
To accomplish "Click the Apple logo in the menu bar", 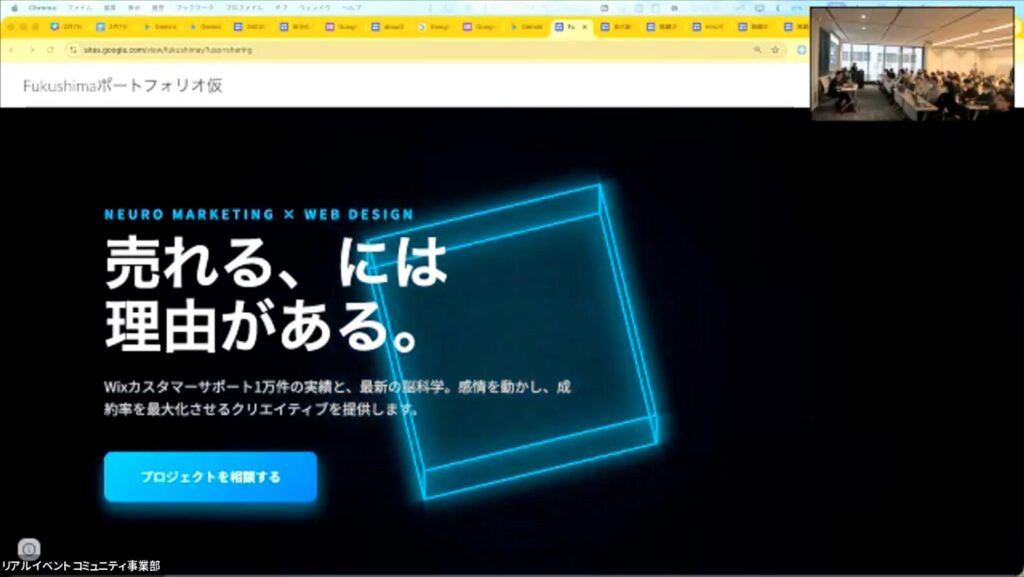I will click(x=15, y=8).
